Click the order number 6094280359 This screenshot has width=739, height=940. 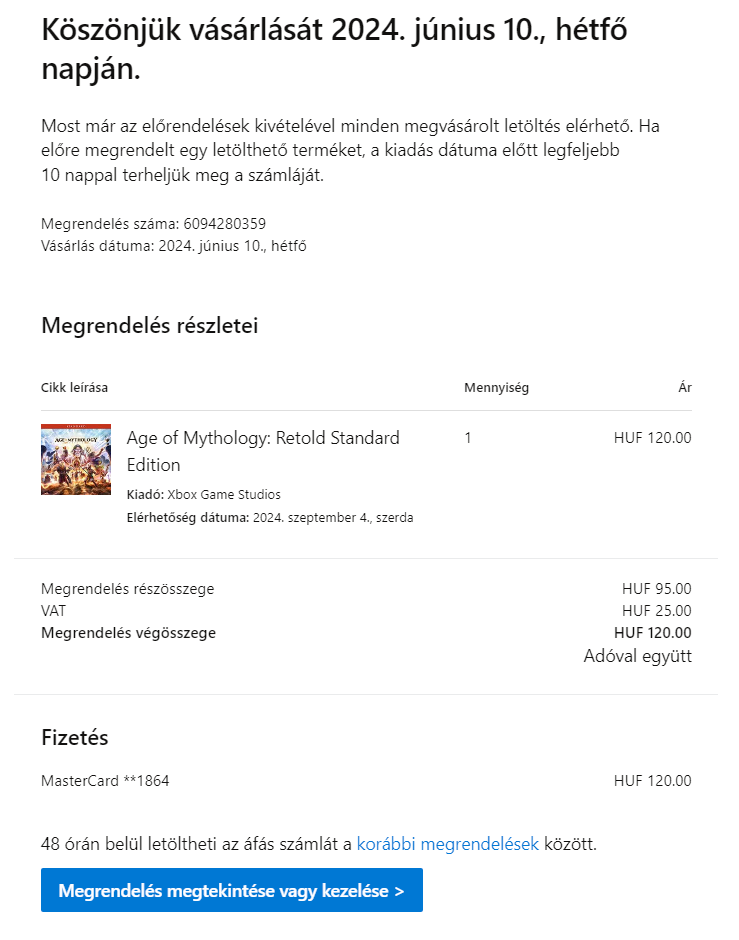pyautogui.click(x=224, y=224)
